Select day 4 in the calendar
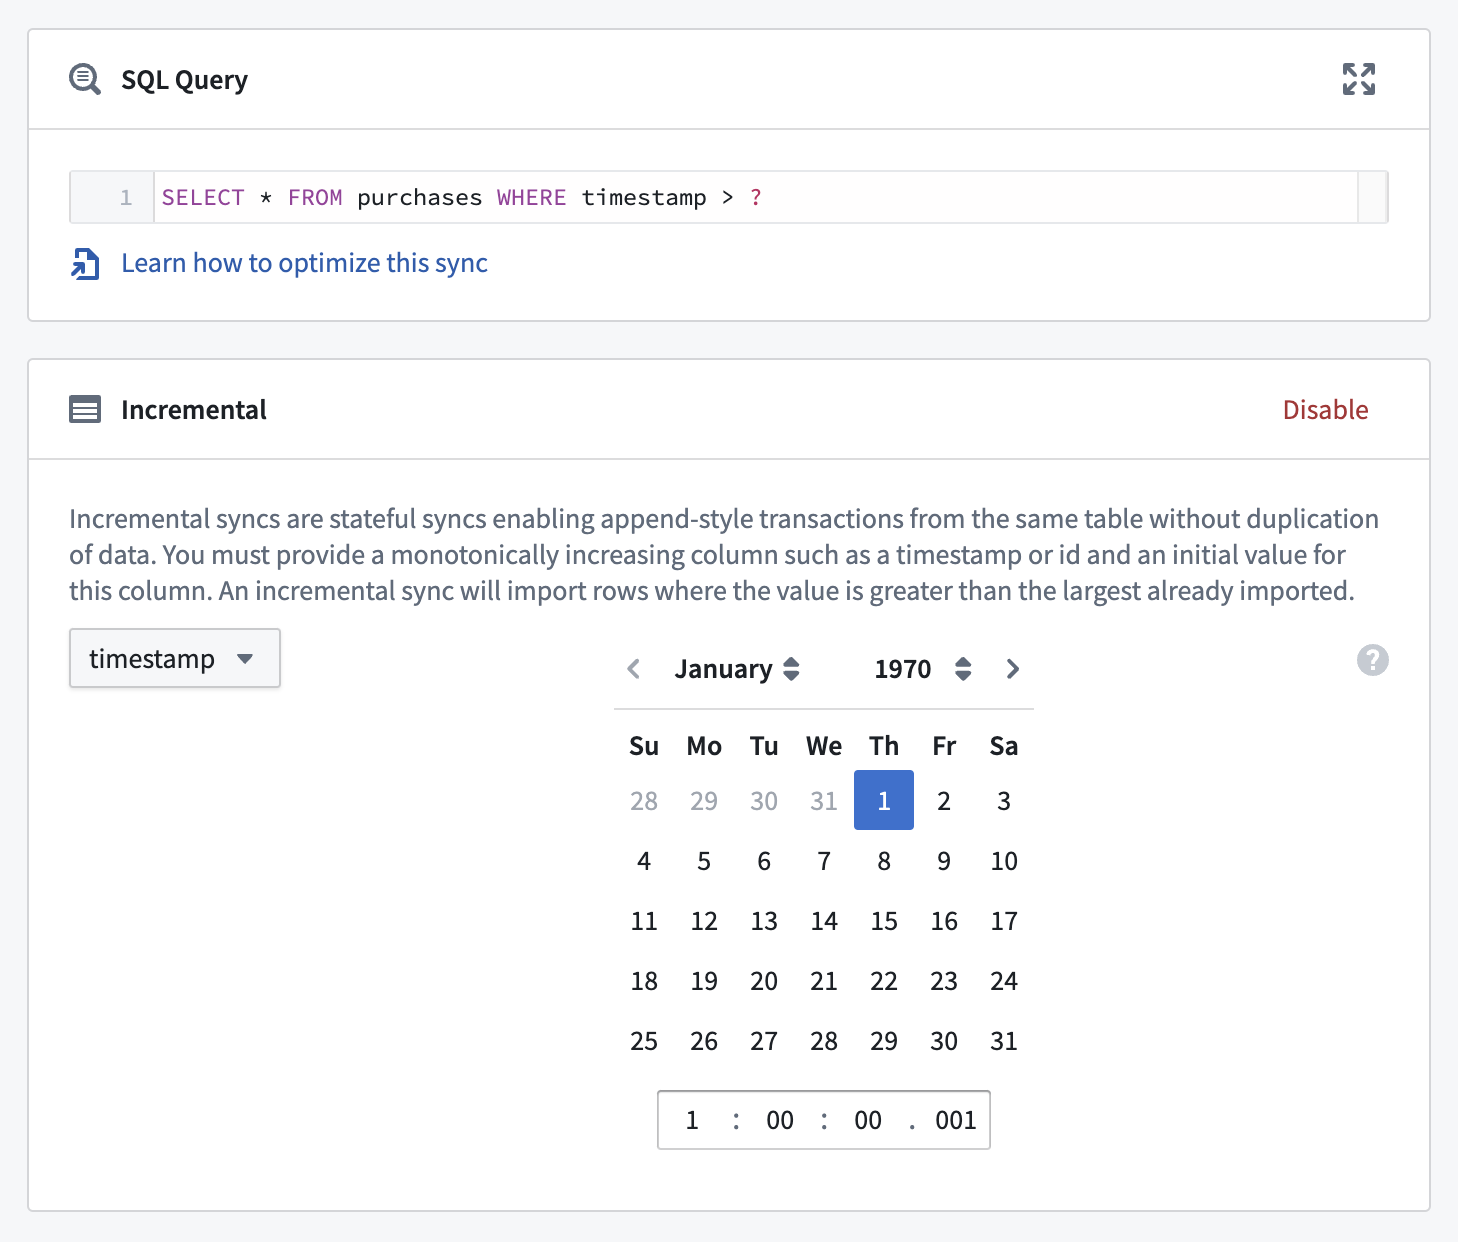This screenshot has width=1458, height=1242. (644, 860)
